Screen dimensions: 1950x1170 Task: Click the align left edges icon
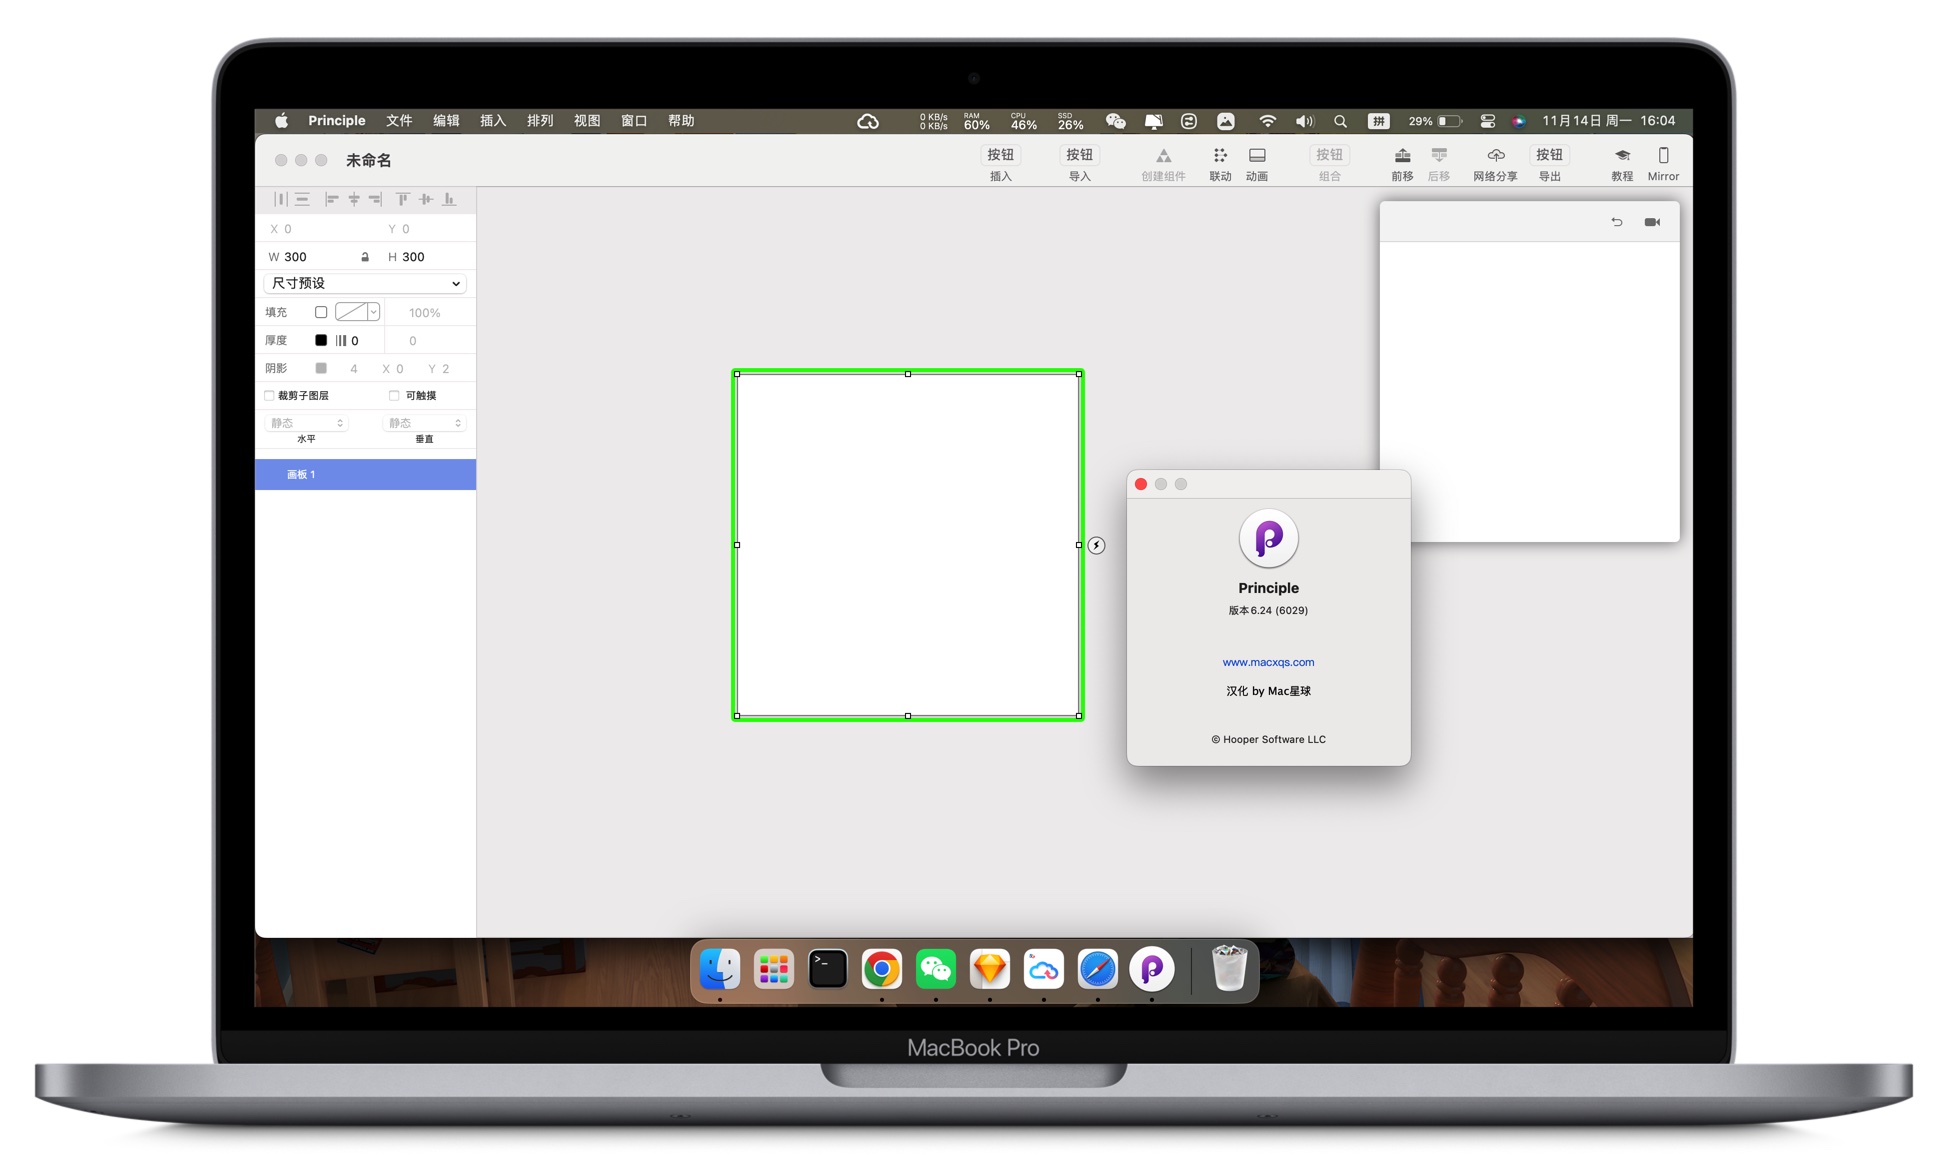coord(332,199)
